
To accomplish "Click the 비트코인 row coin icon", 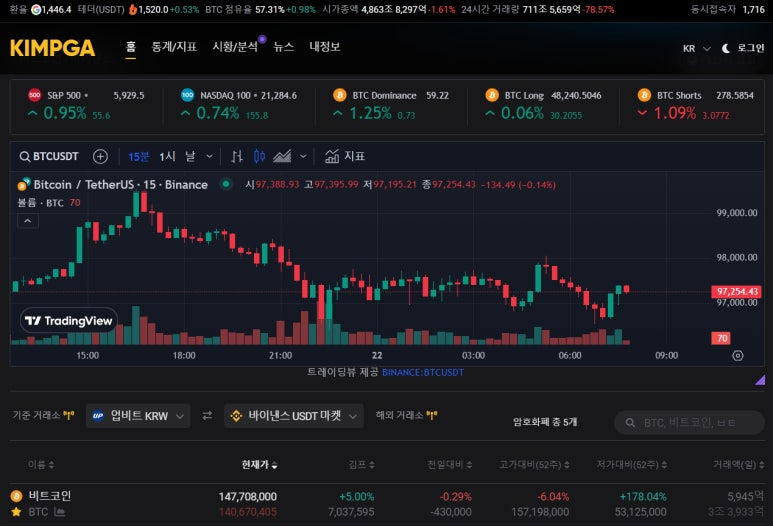I will pyautogui.click(x=16, y=496).
